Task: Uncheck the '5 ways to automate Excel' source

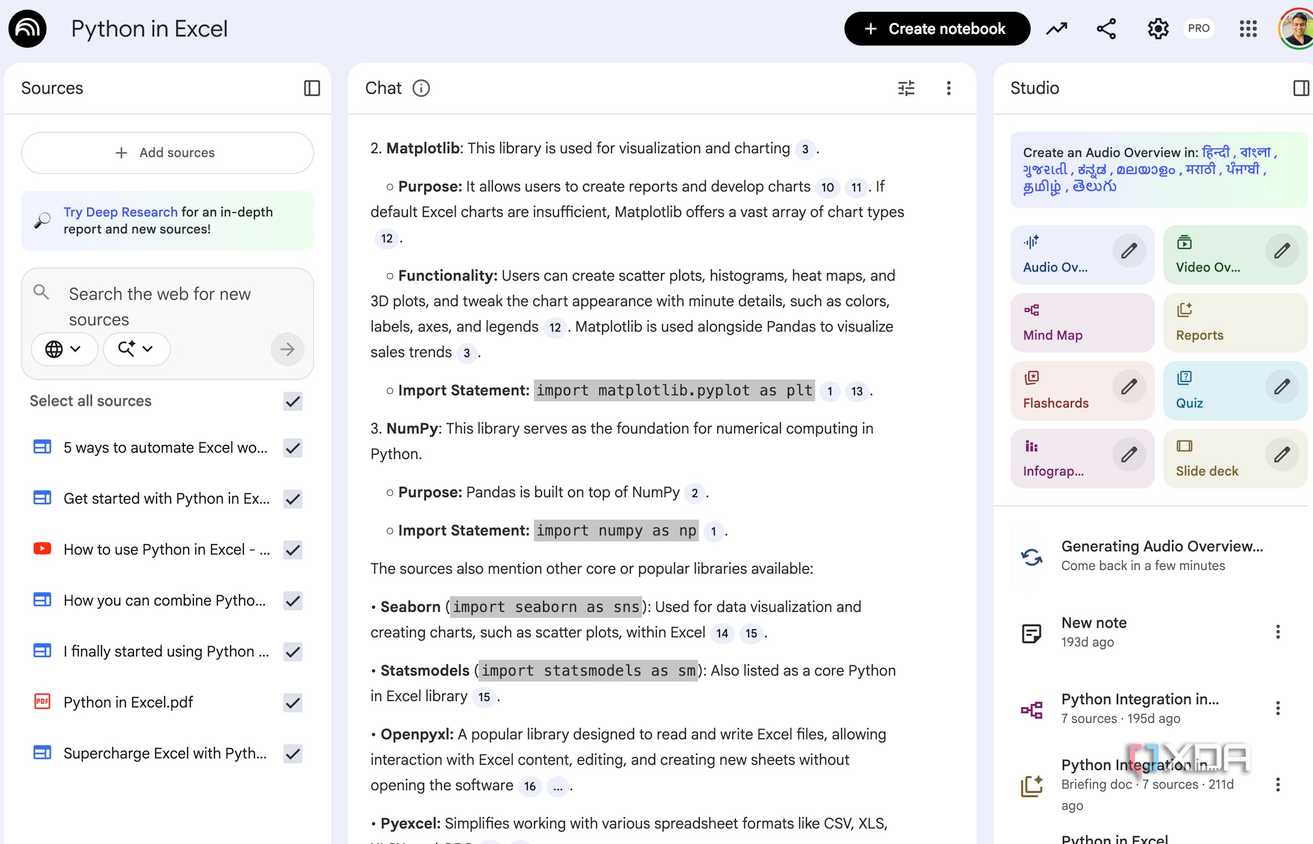Action: pyautogui.click(x=293, y=448)
